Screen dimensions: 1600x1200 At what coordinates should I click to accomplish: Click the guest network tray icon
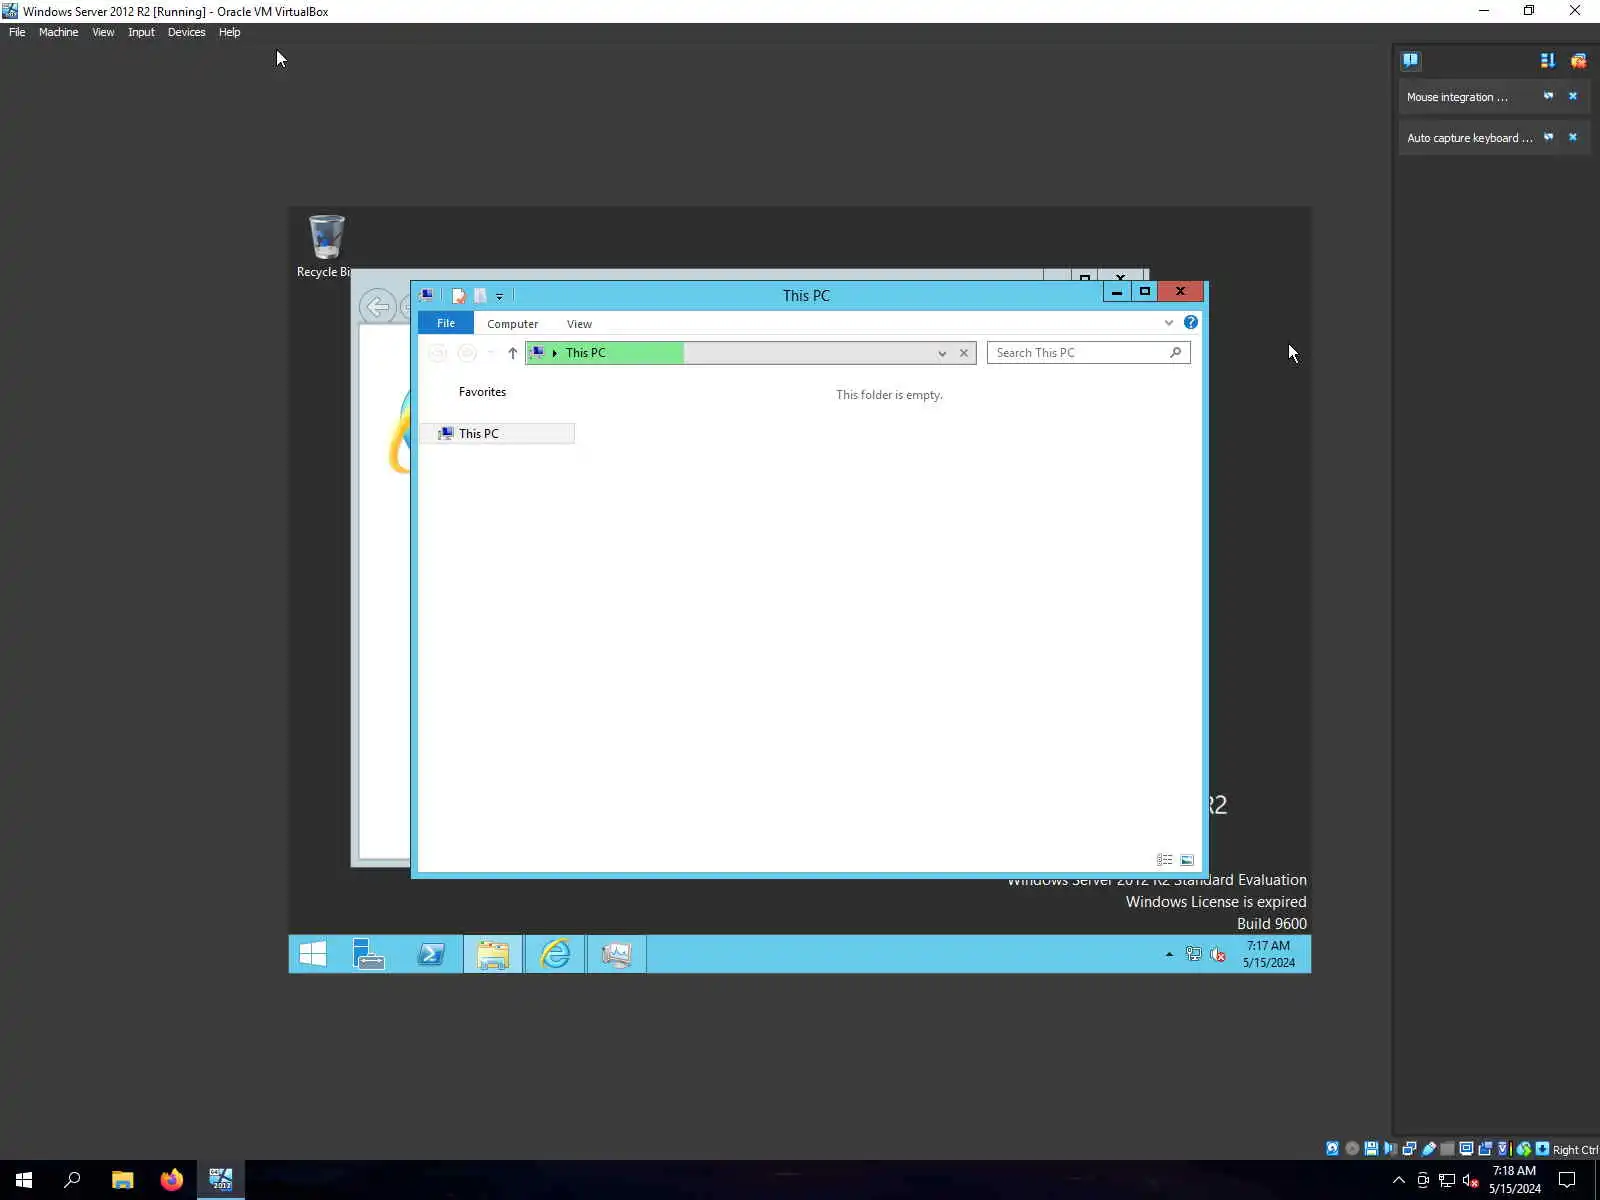(1193, 954)
